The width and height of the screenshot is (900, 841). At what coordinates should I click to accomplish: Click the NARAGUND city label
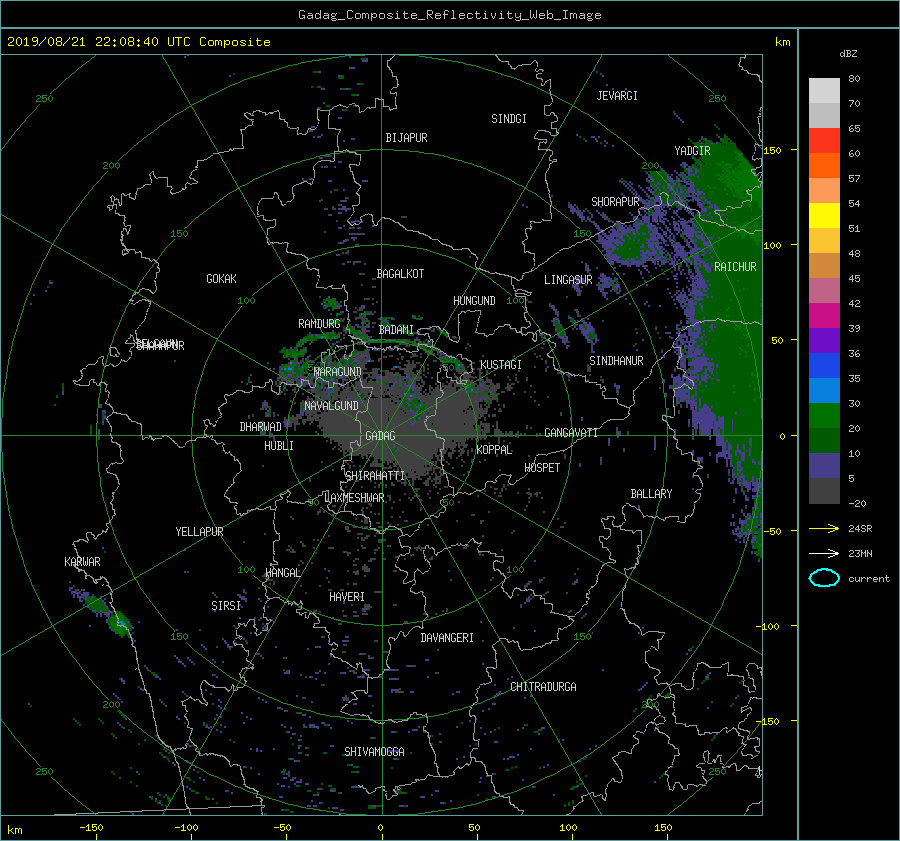pyautogui.click(x=338, y=372)
